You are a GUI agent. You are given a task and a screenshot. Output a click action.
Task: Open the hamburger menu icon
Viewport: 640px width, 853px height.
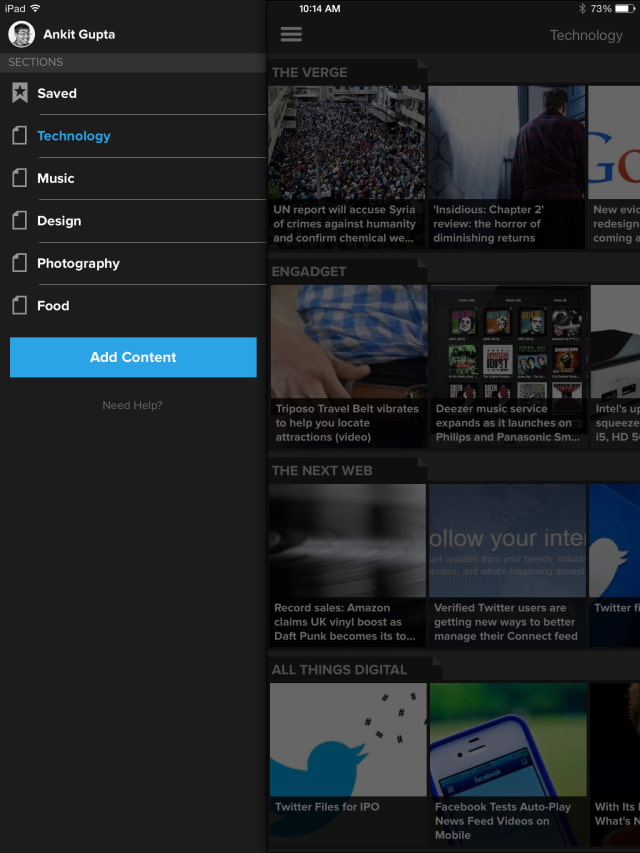pos(291,34)
